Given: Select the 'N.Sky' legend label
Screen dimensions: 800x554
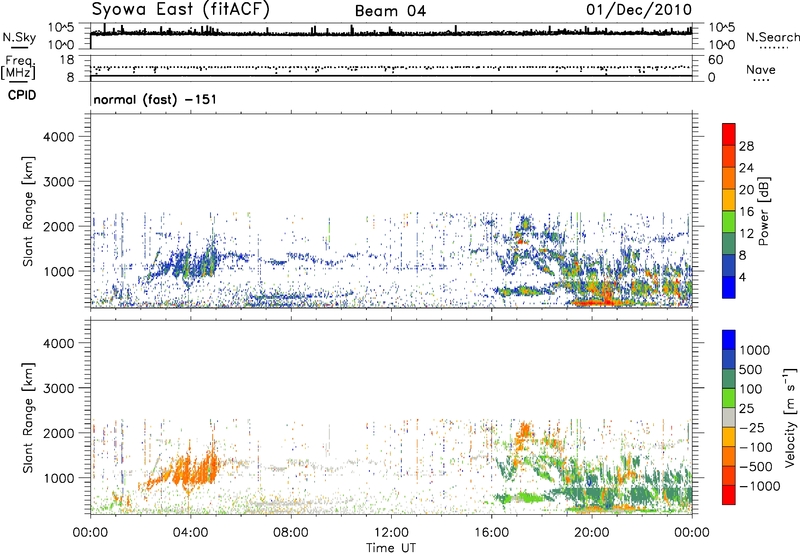Looking at the screenshot, I should [x=19, y=37].
